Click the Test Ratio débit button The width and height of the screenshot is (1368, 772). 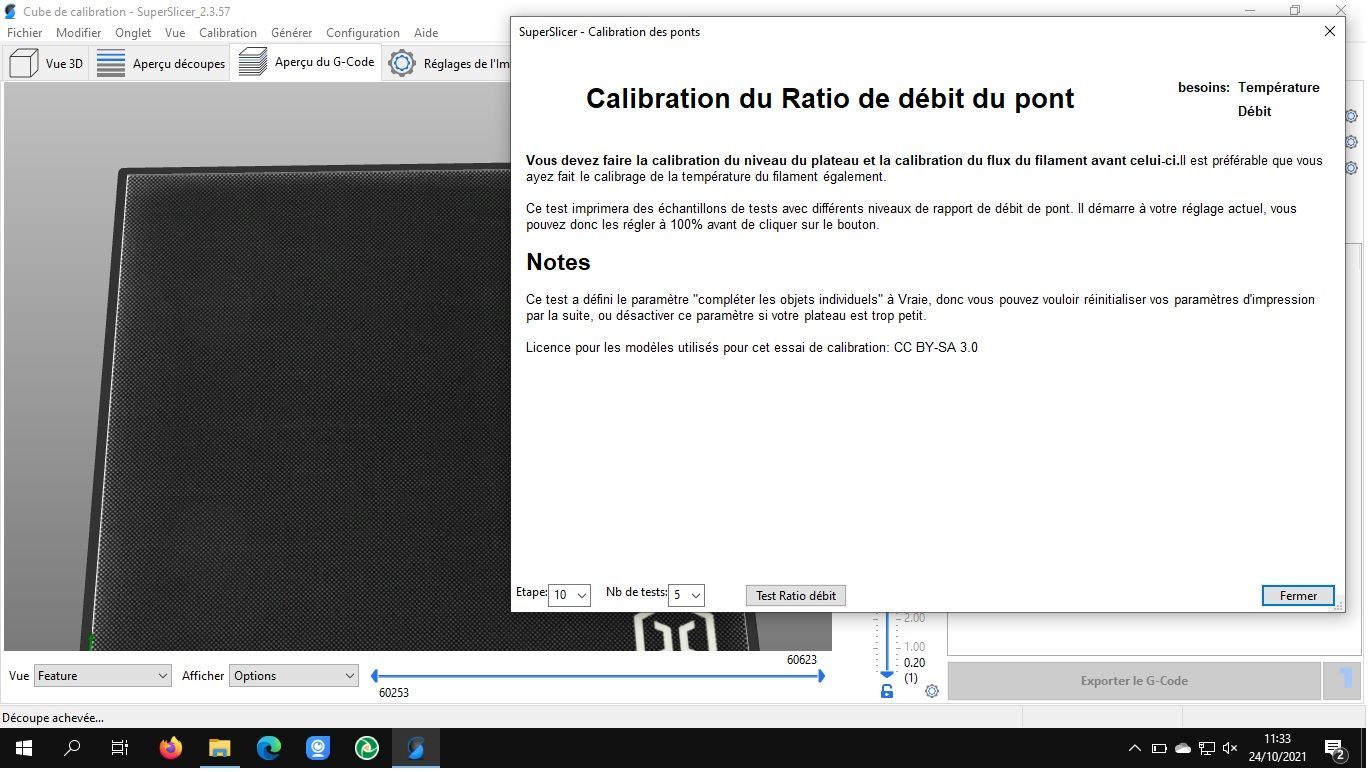(795, 595)
